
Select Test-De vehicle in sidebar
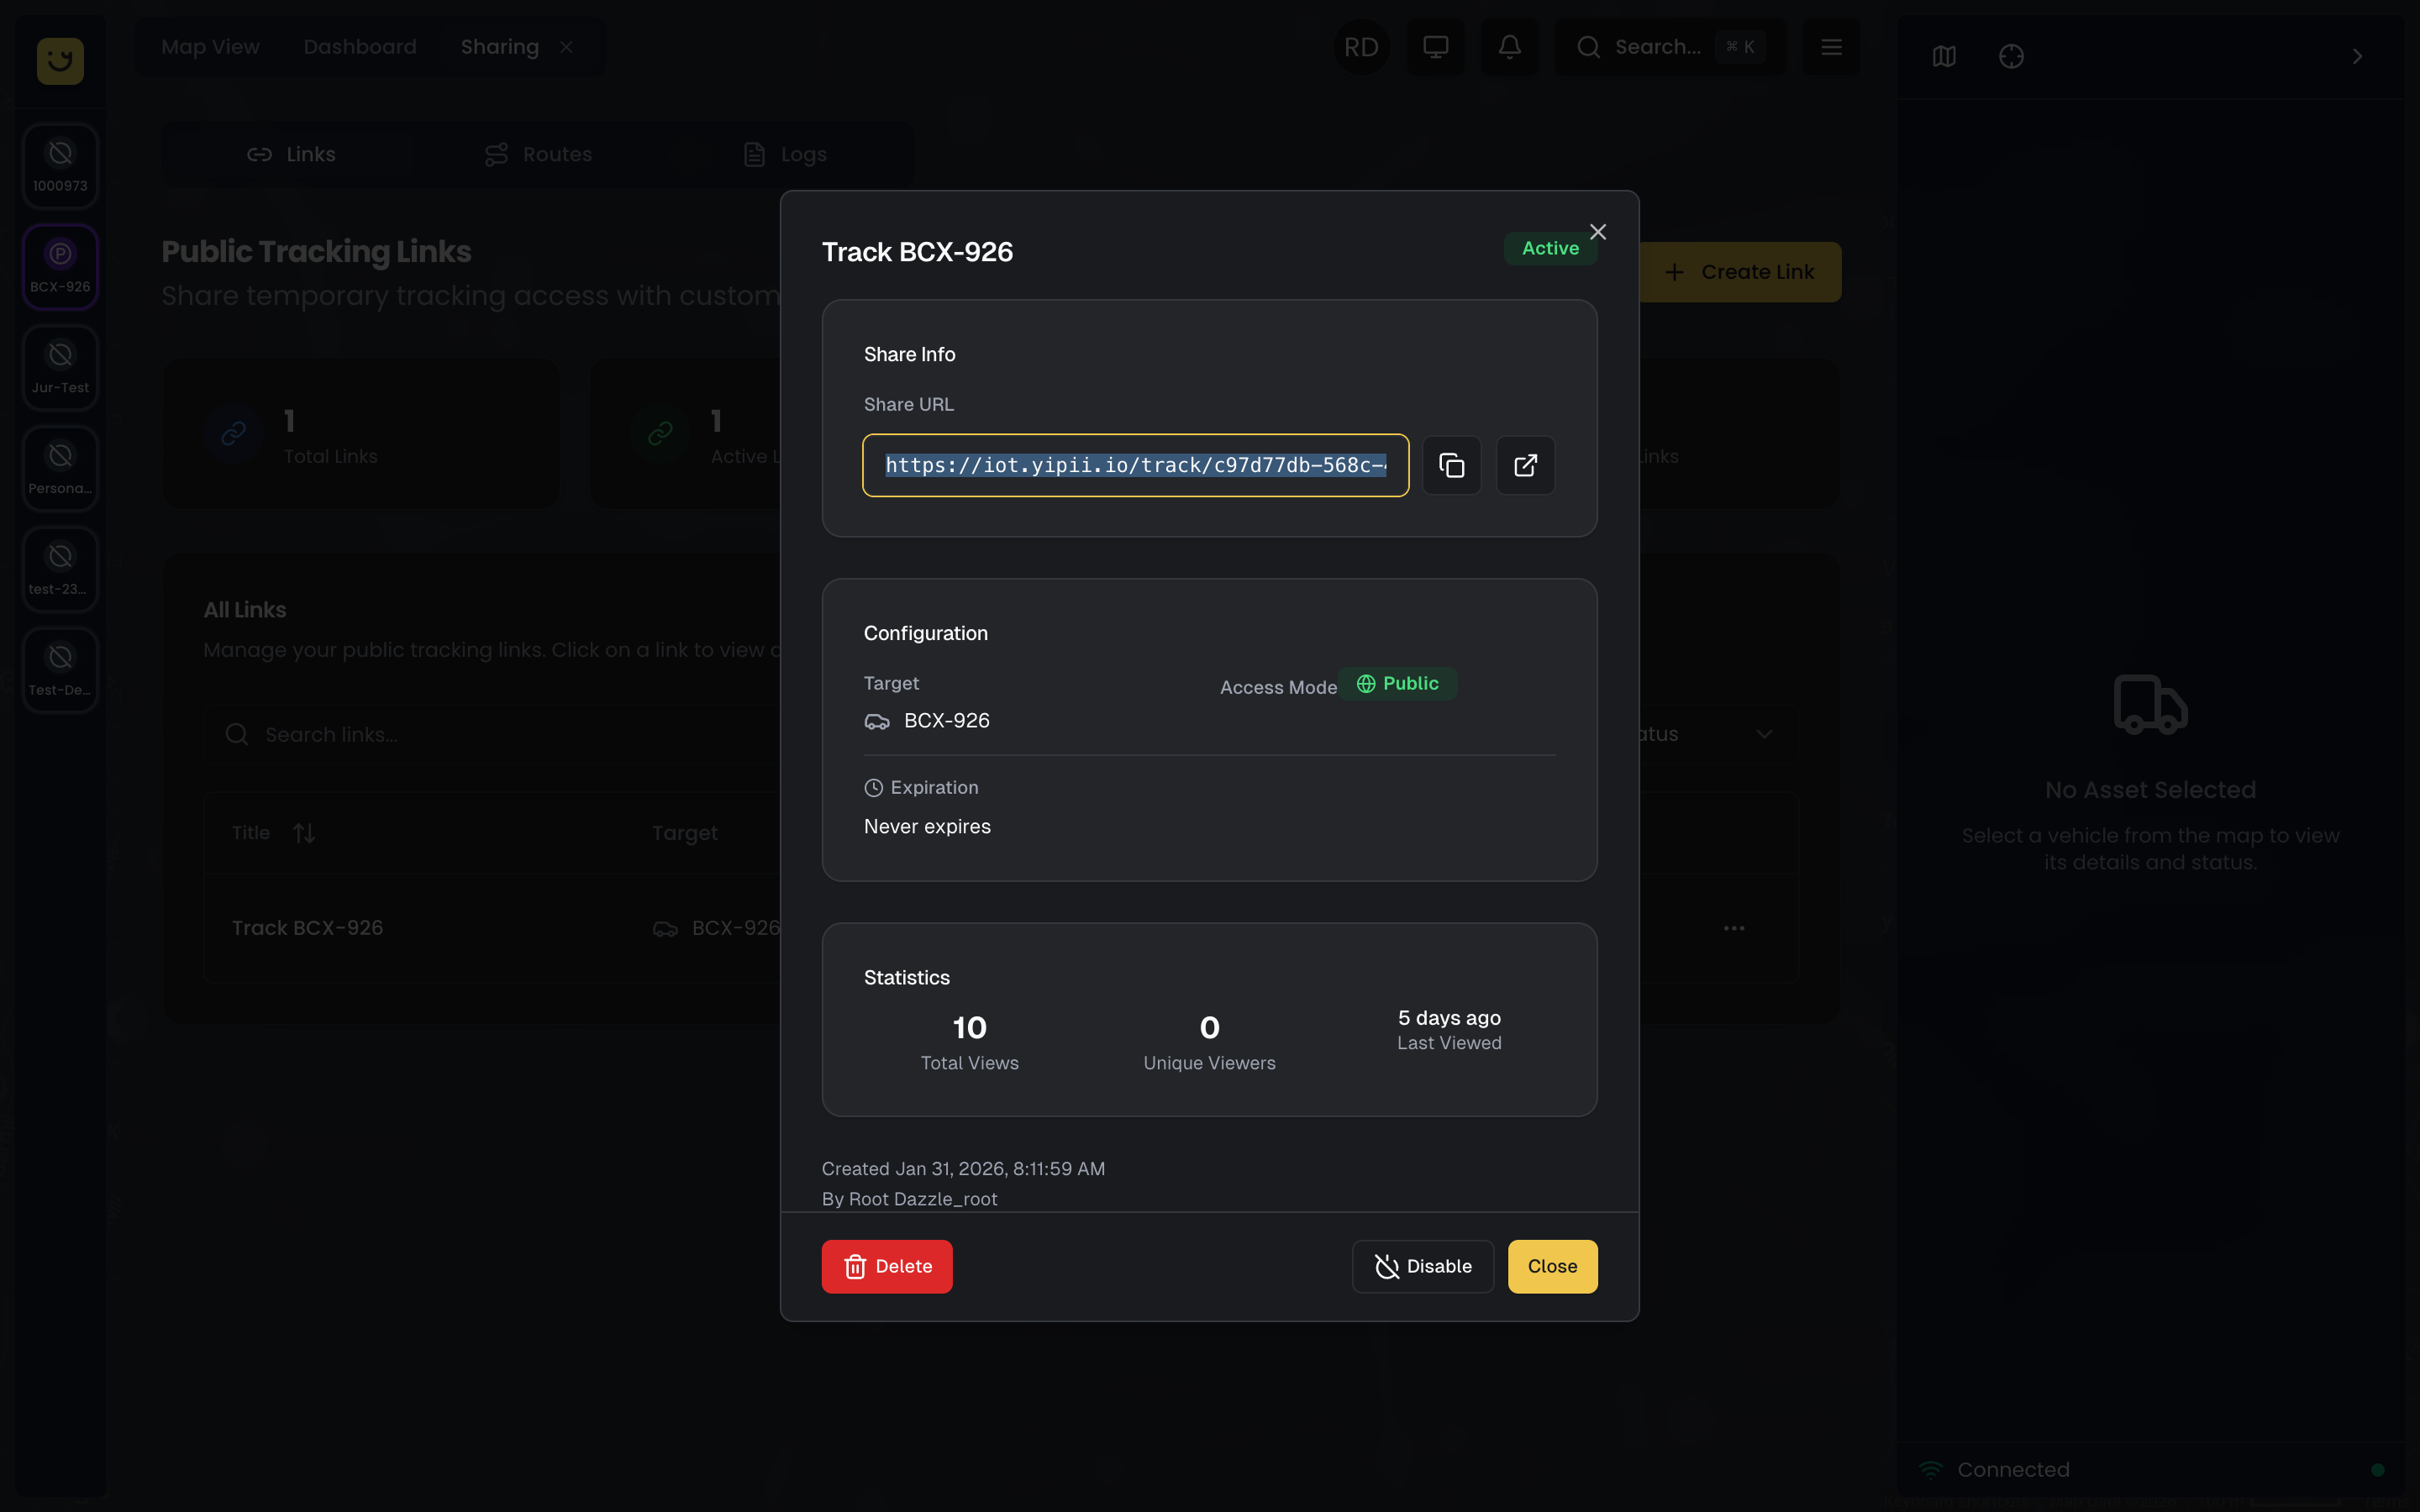[x=60, y=671]
